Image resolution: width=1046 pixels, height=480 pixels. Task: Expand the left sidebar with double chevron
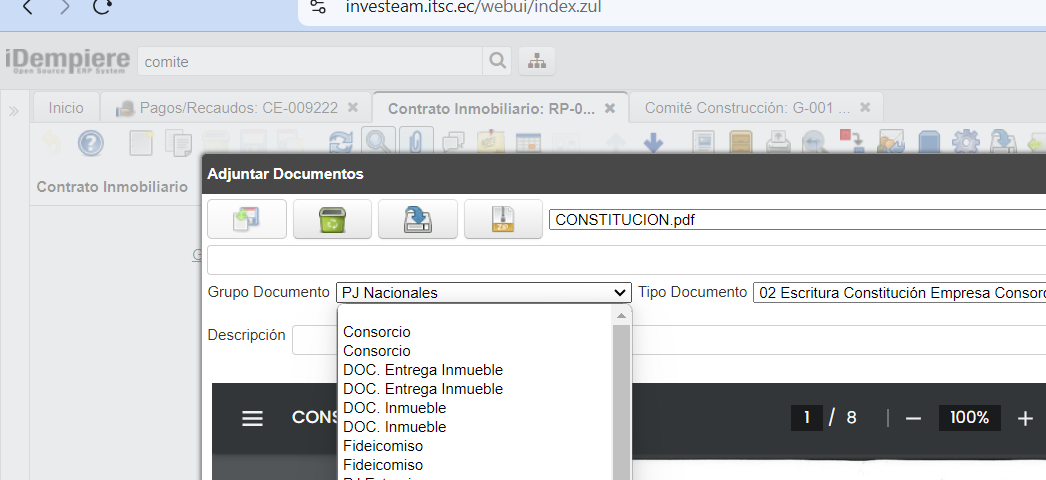[x=14, y=110]
